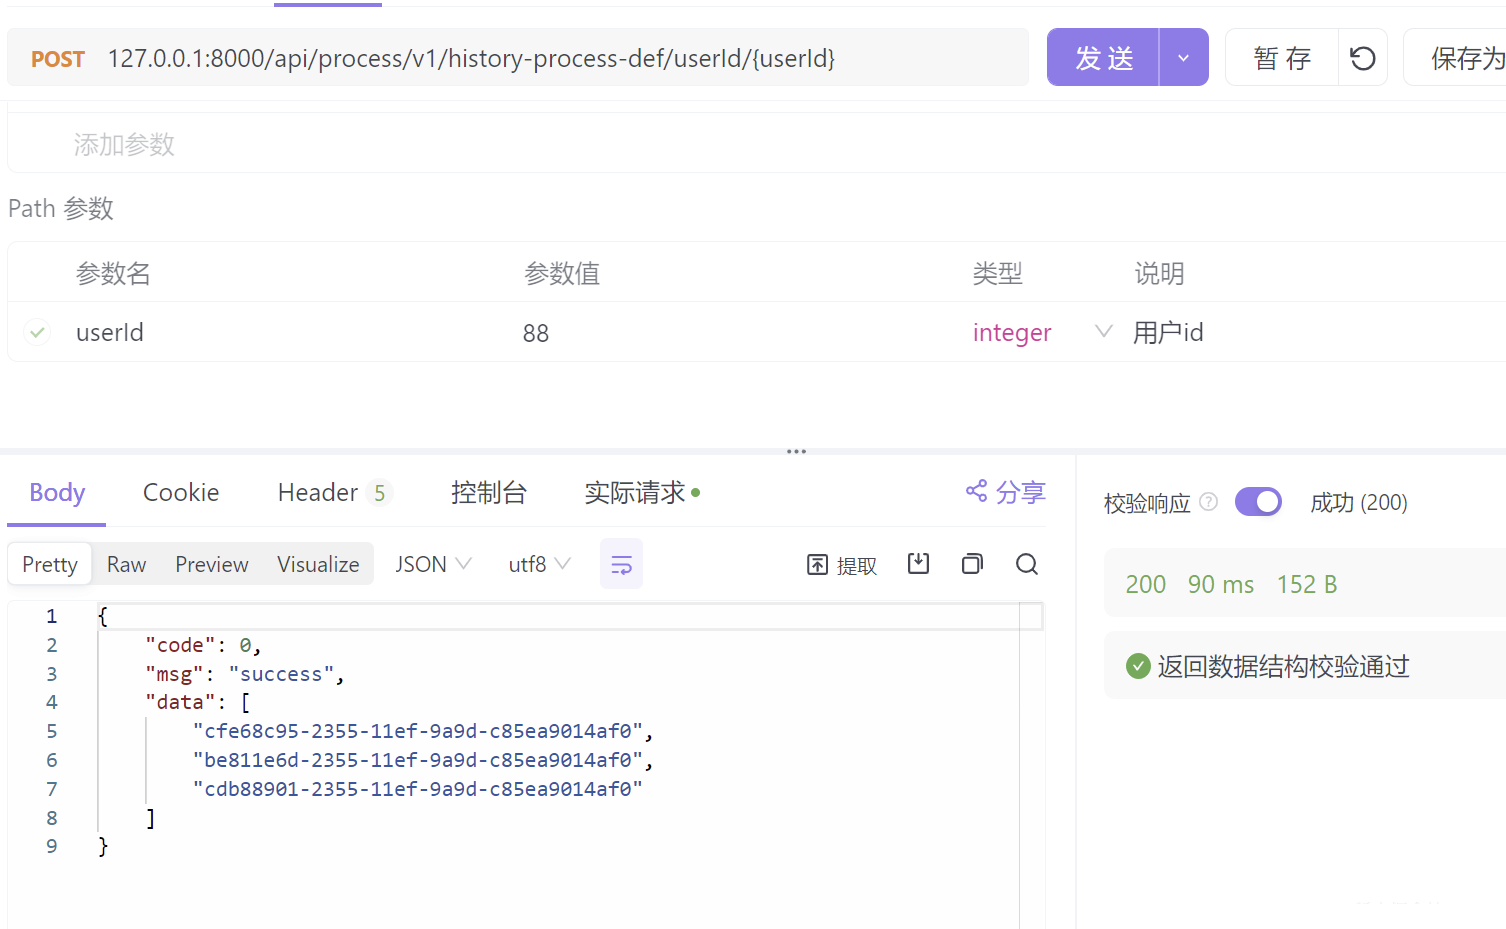Image resolution: width=1506 pixels, height=929 pixels.
Task: Click the 152 B response size
Action: click(1307, 584)
